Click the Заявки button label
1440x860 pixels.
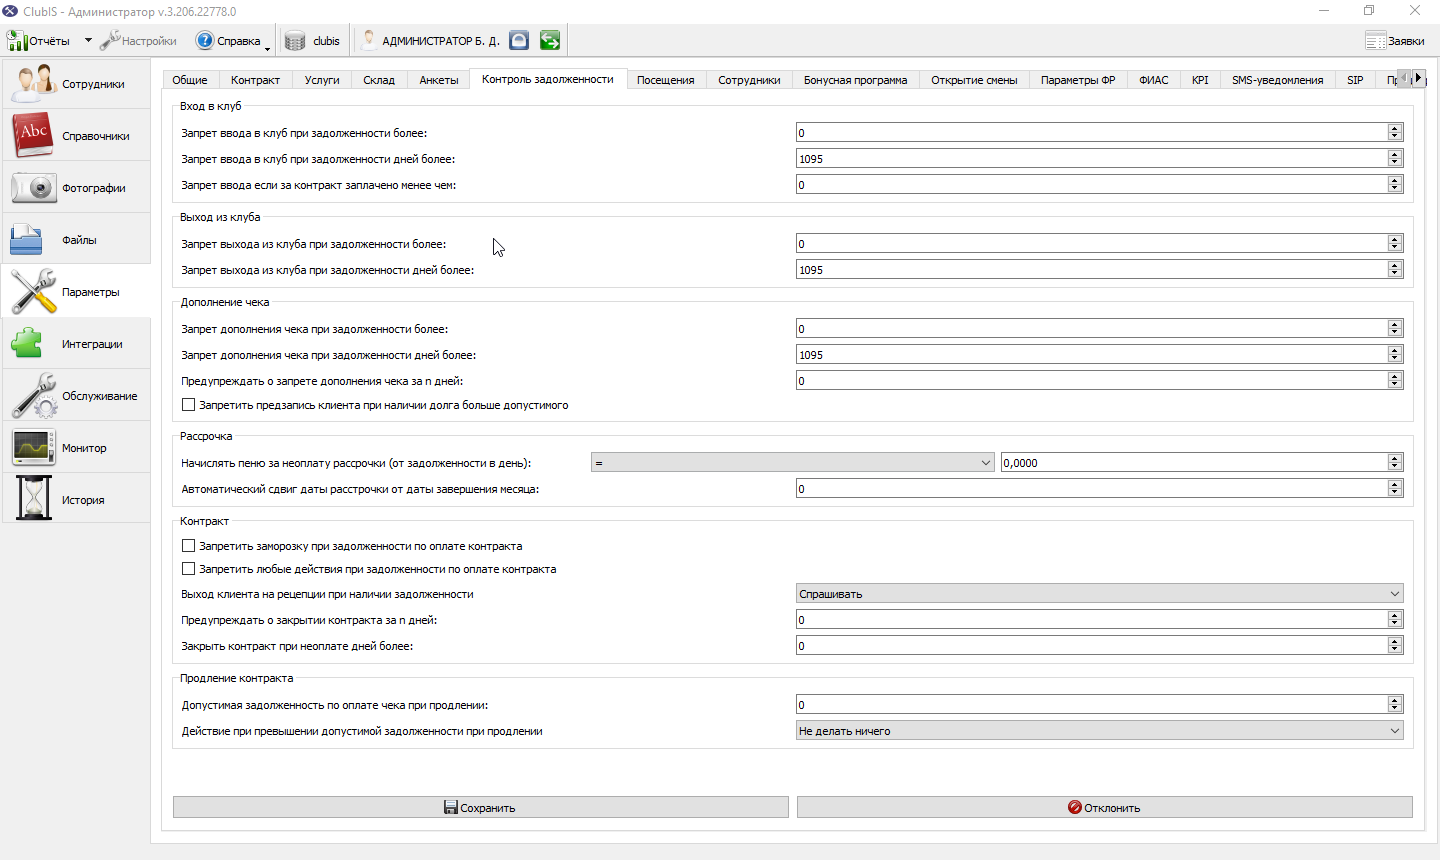(1406, 41)
